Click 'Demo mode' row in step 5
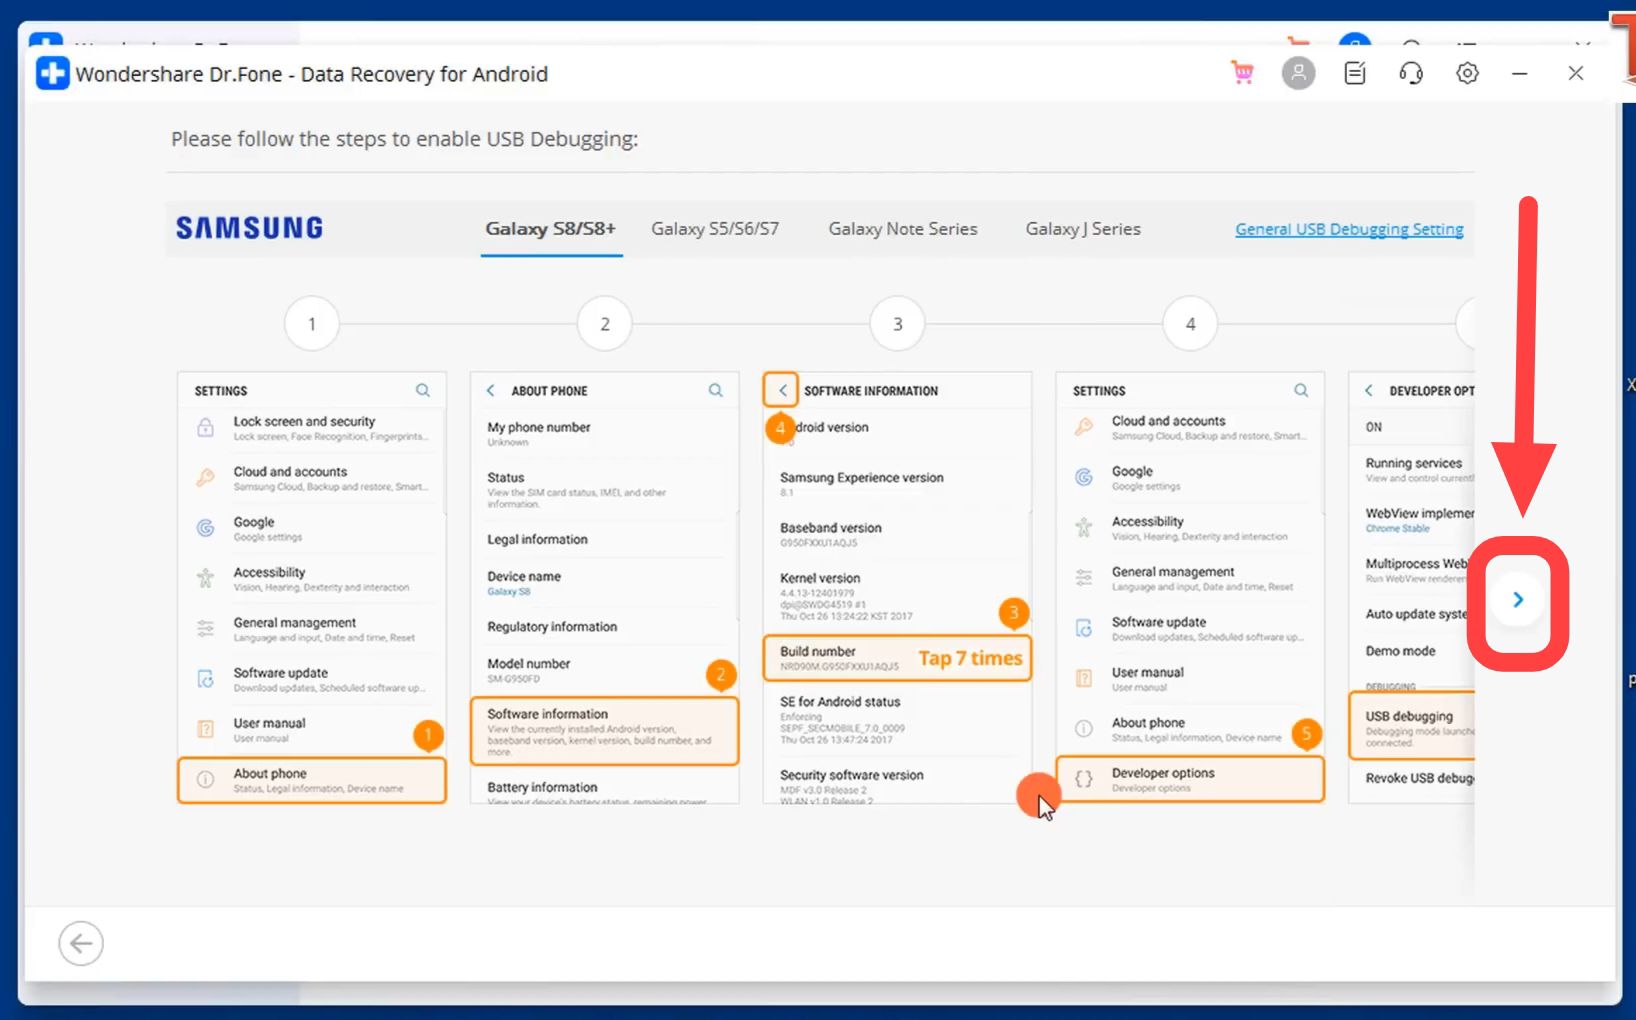Image resolution: width=1636 pixels, height=1020 pixels. 1412,651
